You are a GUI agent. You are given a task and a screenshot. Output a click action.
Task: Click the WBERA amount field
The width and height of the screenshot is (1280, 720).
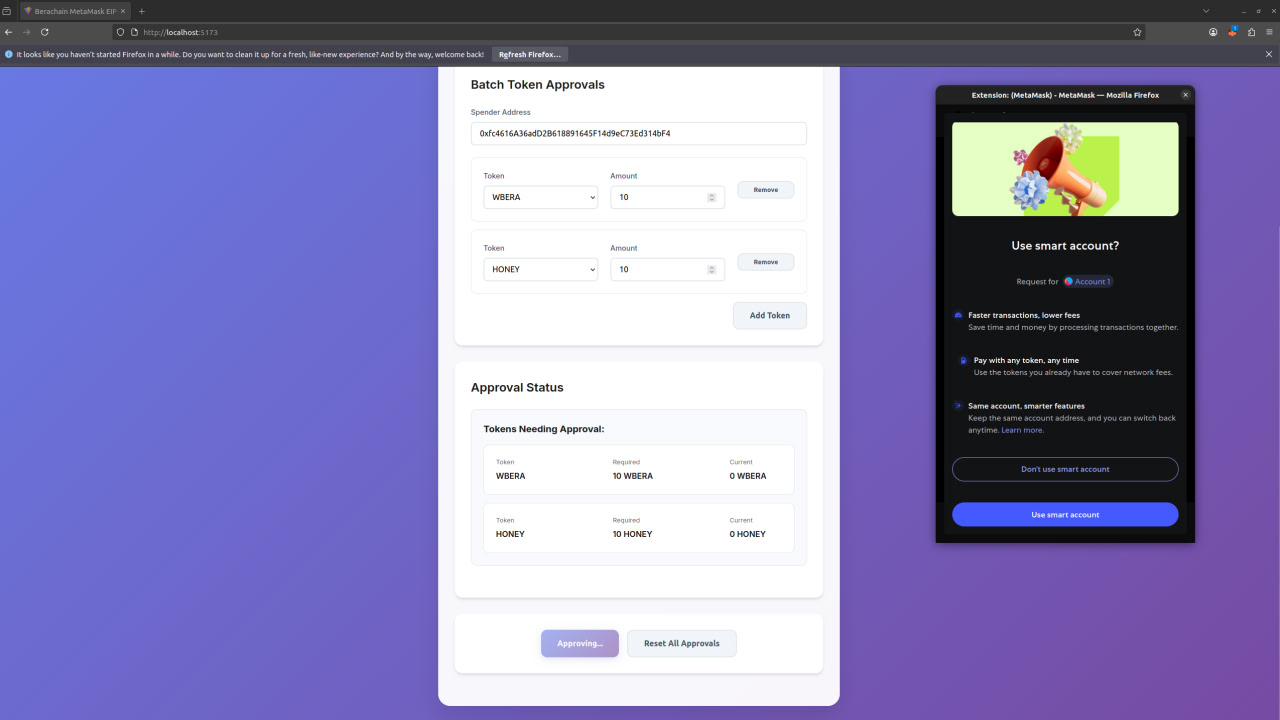(x=667, y=197)
